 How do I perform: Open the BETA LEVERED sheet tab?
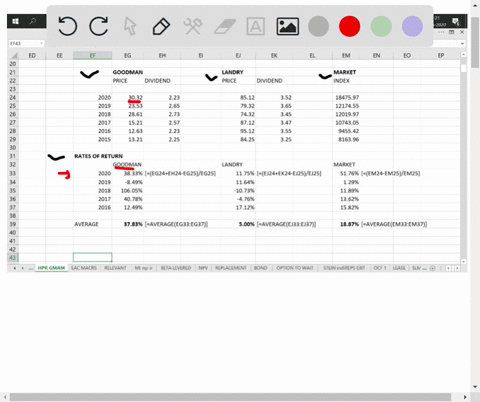176,268
